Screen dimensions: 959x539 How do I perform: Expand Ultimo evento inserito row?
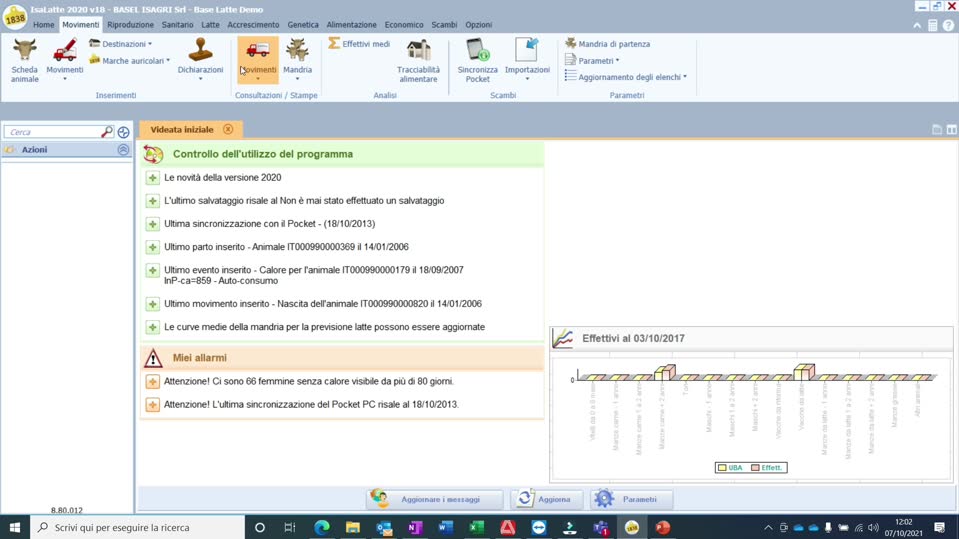click(x=152, y=270)
